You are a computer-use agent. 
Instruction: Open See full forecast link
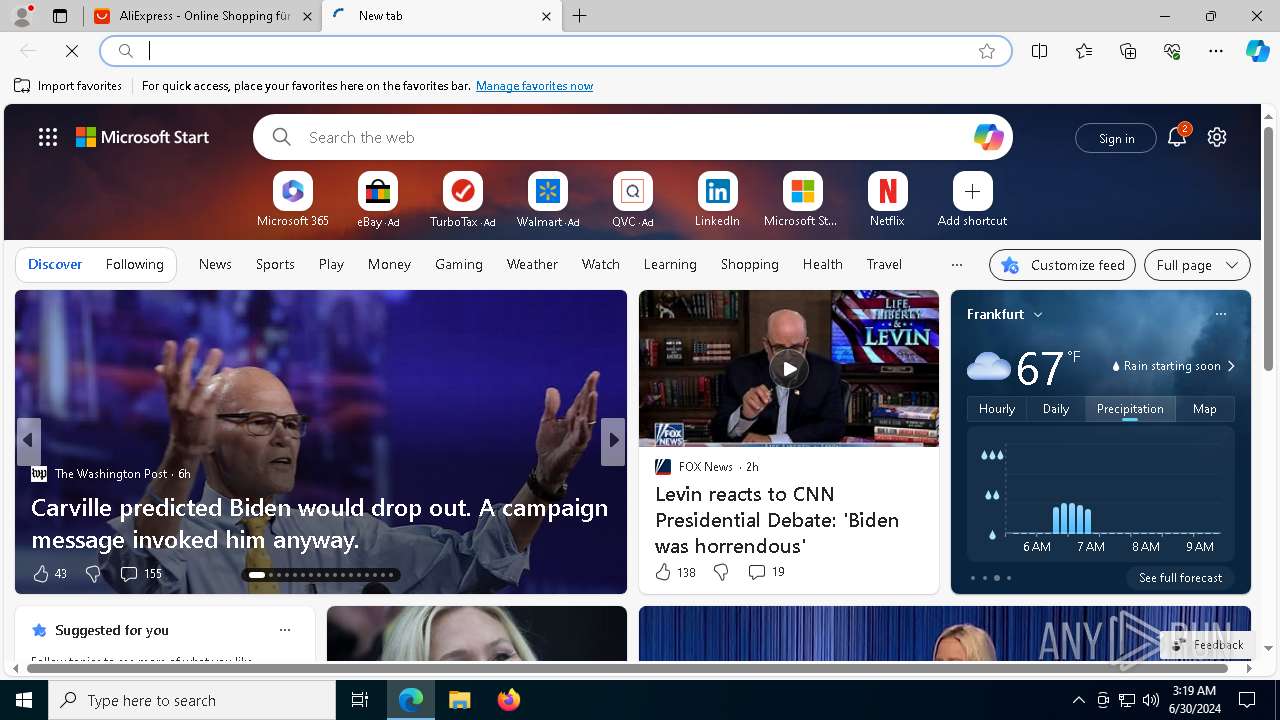(1180, 578)
